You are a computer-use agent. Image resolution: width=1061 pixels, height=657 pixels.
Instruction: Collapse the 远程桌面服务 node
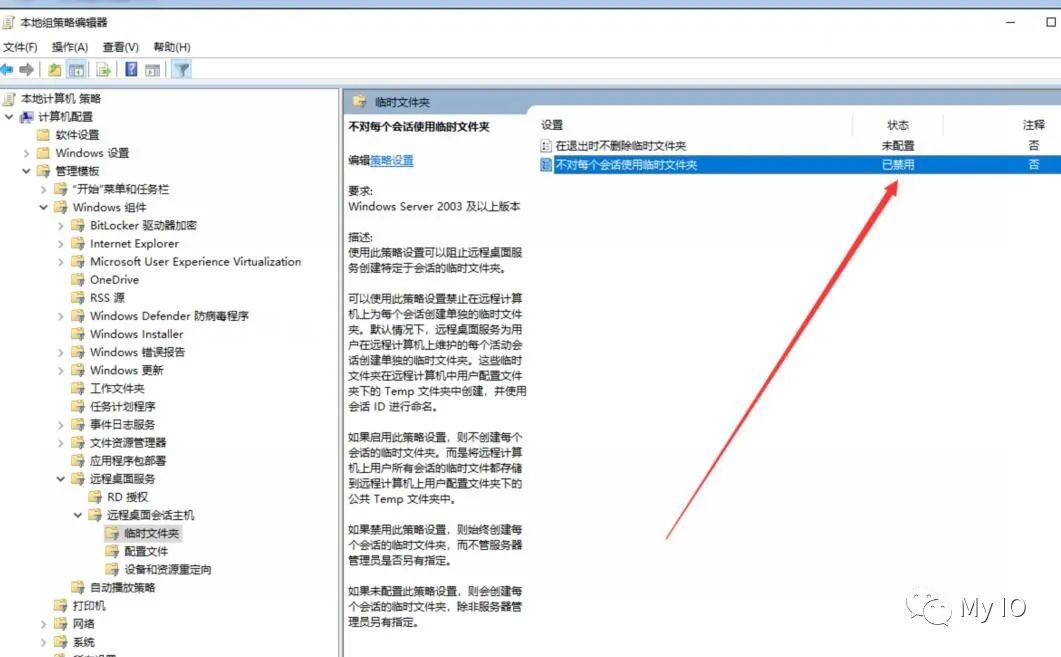click(x=61, y=478)
